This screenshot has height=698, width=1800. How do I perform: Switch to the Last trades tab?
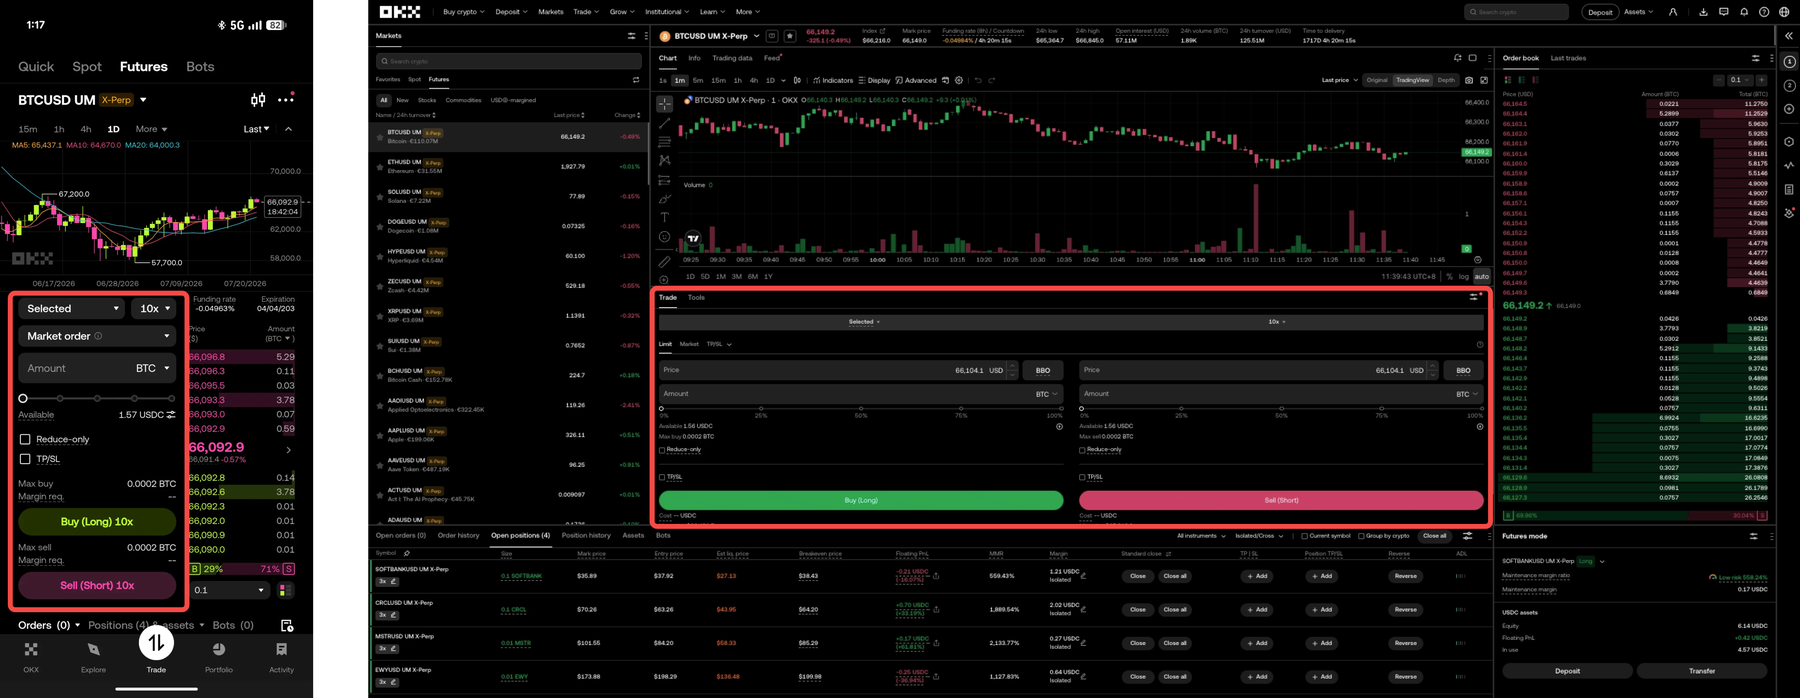pyautogui.click(x=1568, y=58)
